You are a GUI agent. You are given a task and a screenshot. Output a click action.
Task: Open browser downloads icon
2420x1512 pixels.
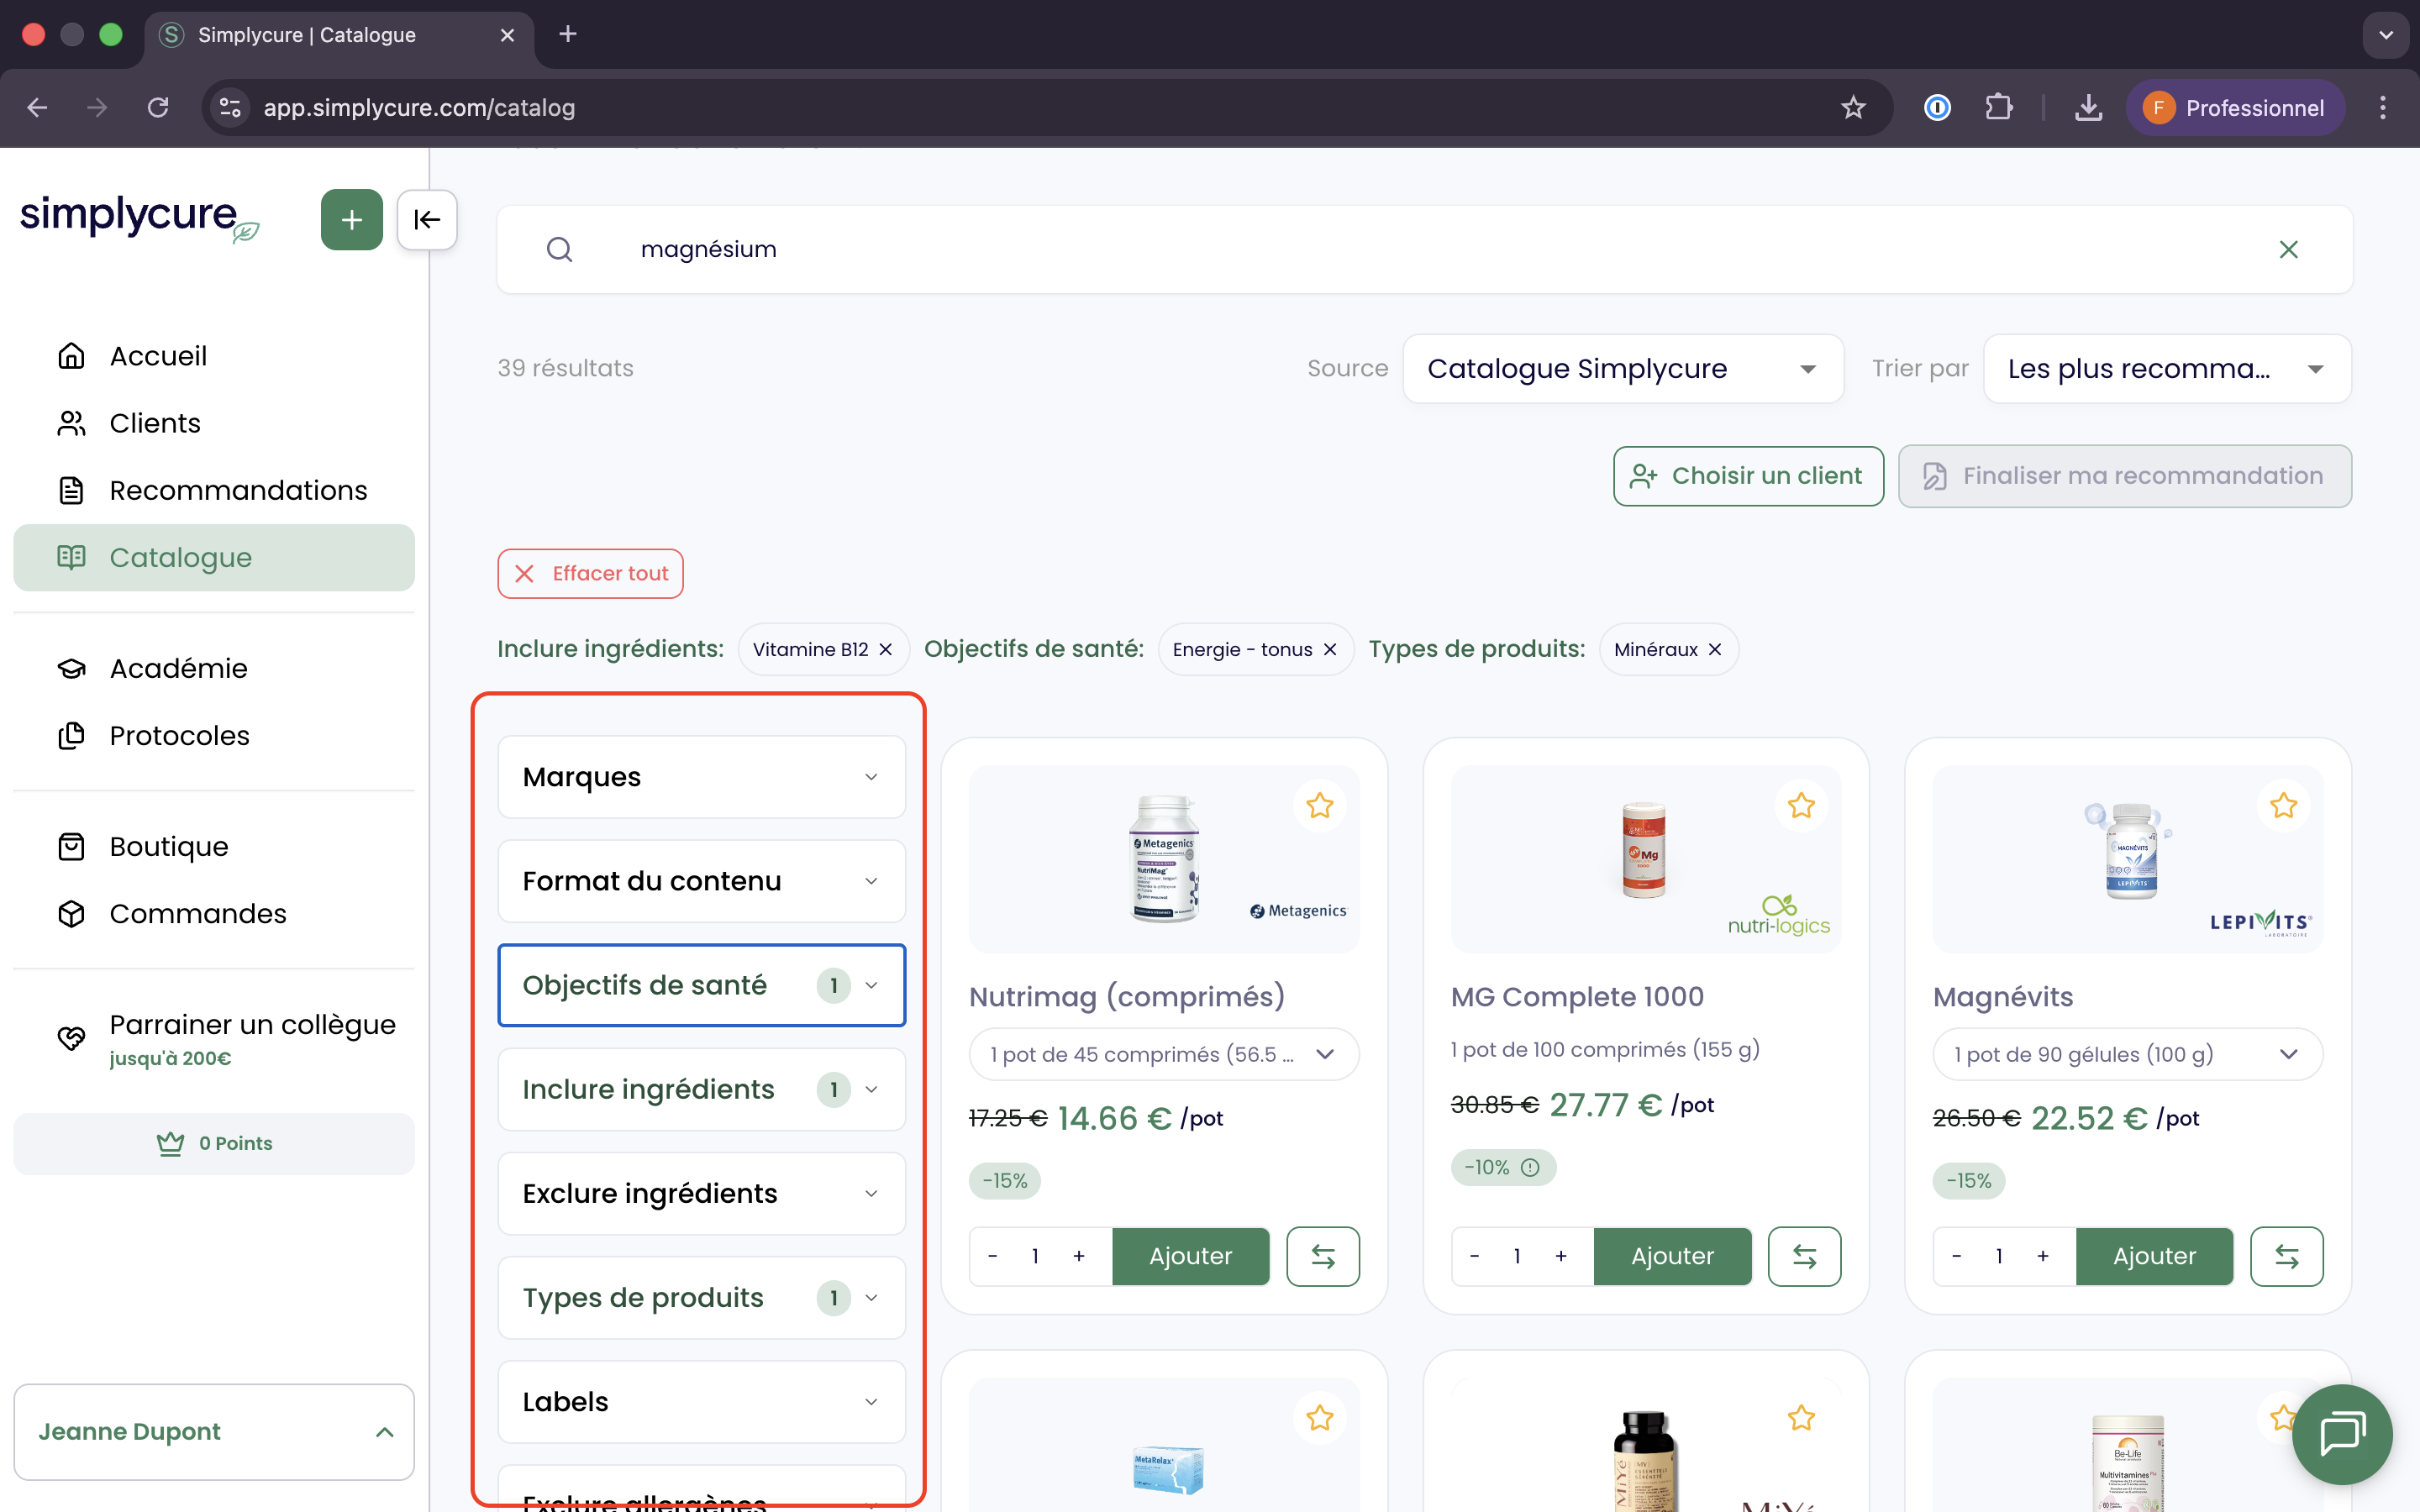point(2088,108)
